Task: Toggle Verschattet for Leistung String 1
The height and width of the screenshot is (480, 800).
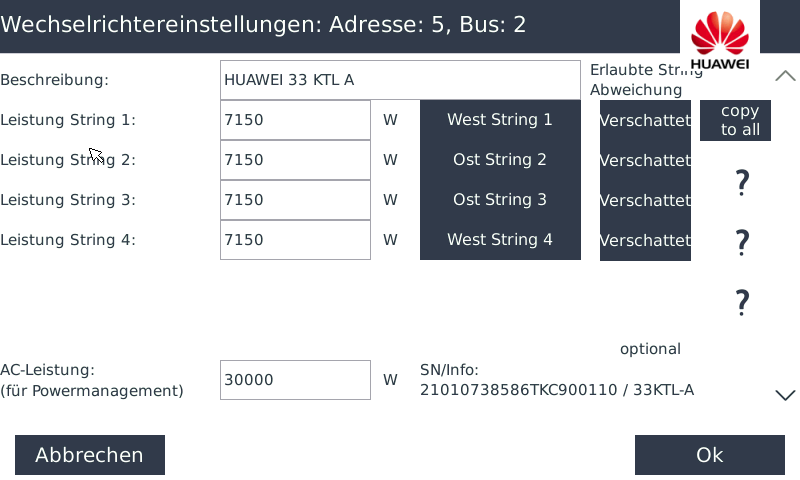Action: point(645,120)
